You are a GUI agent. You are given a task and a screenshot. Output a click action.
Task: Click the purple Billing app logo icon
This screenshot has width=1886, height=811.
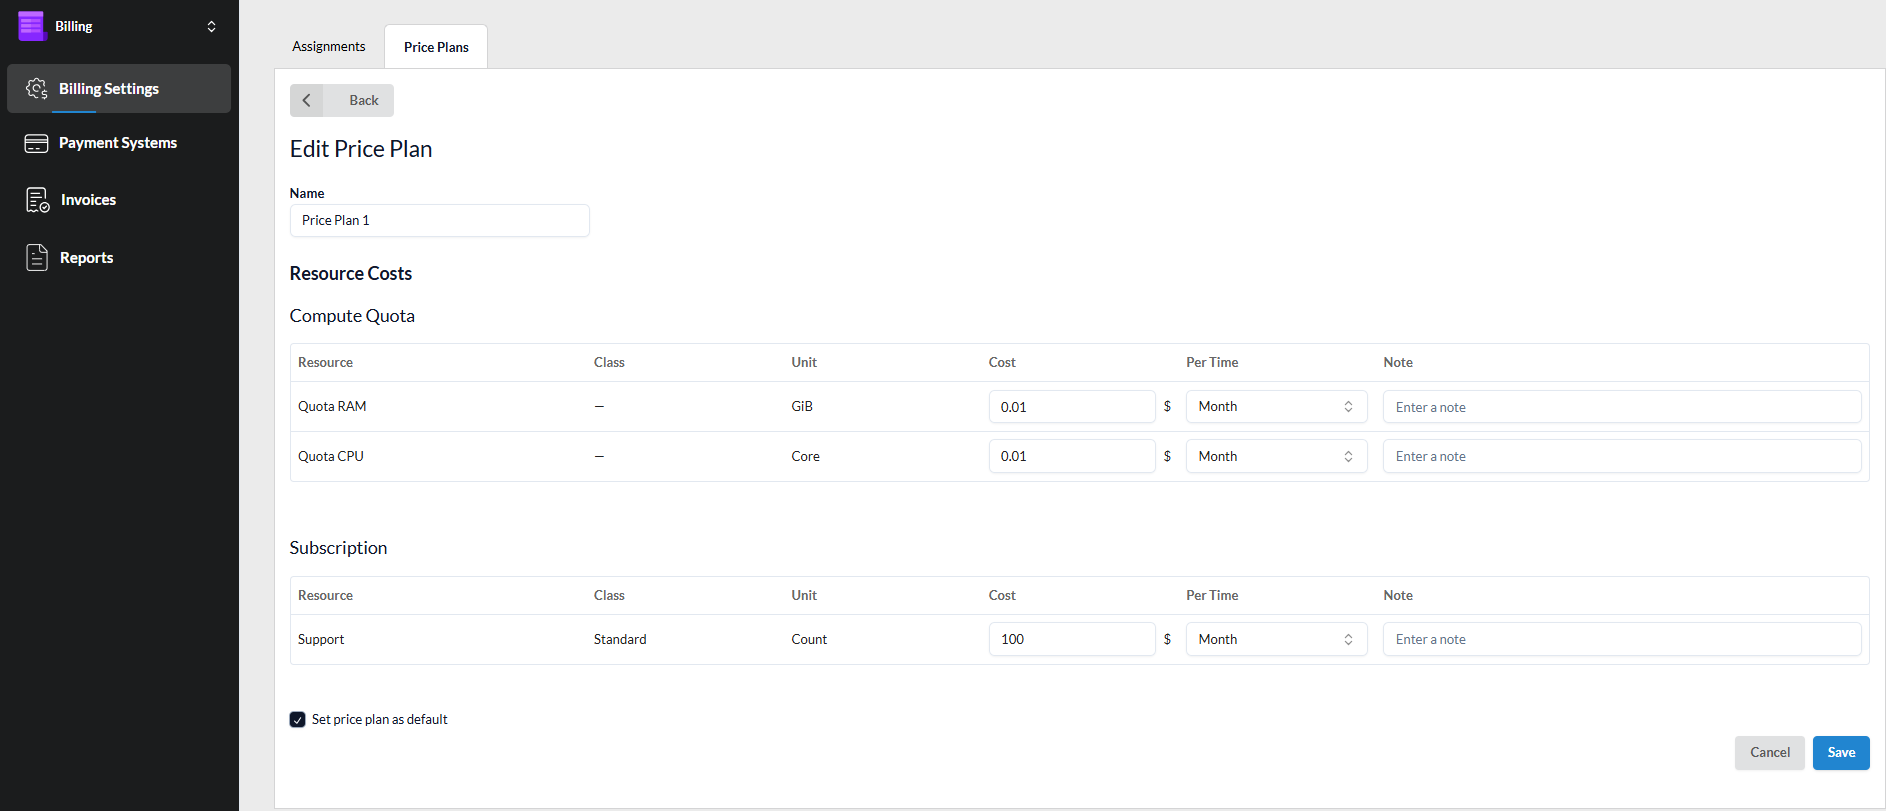[x=32, y=26]
